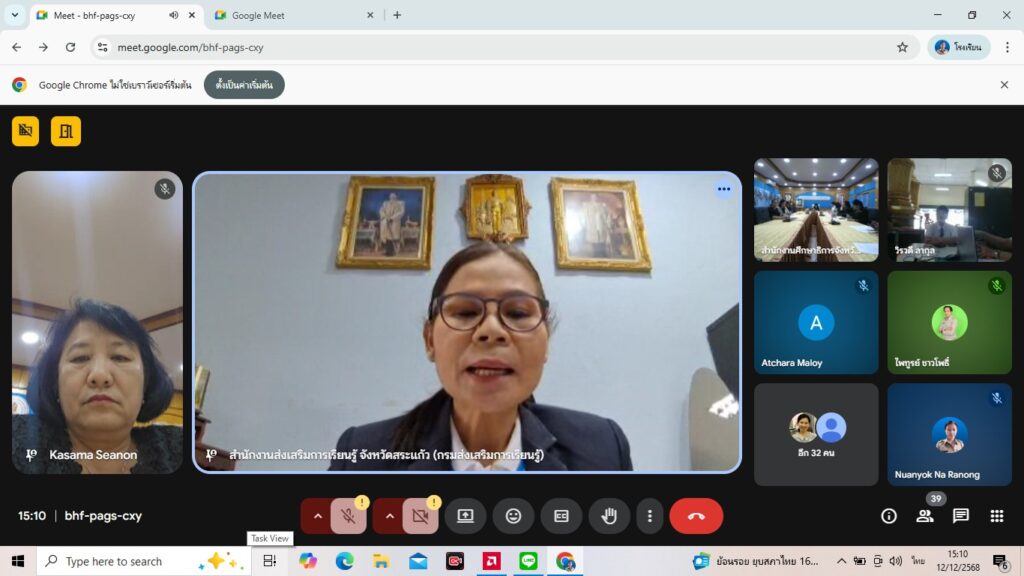Open the emoji reactions button

pyautogui.click(x=513, y=516)
